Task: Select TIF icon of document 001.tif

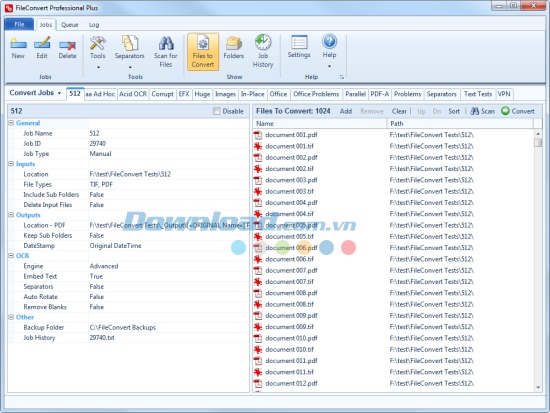Action: (258, 146)
